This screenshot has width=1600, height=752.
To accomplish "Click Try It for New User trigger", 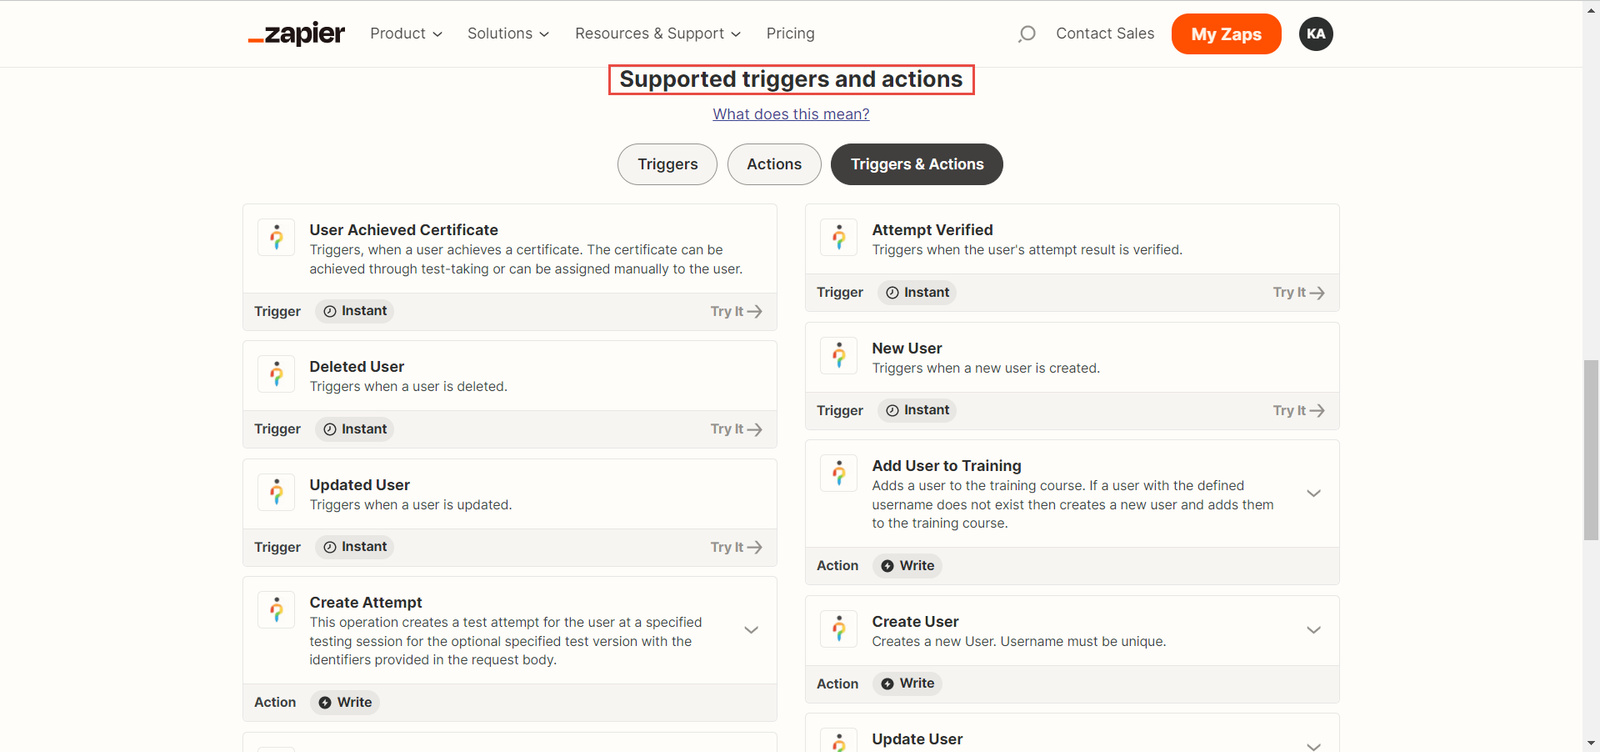I will pos(1298,410).
